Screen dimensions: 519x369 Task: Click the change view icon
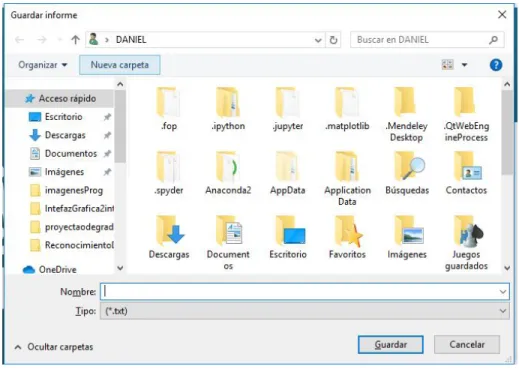click(x=447, y=65)
